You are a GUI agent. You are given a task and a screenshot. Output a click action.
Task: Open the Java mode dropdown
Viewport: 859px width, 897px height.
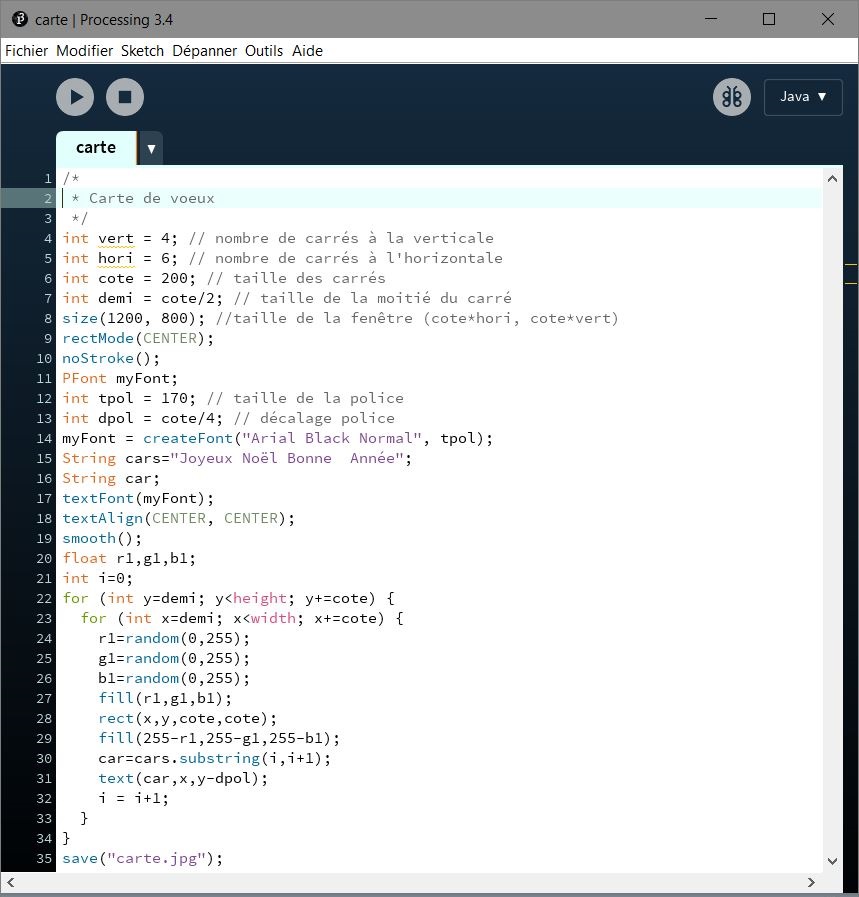point(803,97)
